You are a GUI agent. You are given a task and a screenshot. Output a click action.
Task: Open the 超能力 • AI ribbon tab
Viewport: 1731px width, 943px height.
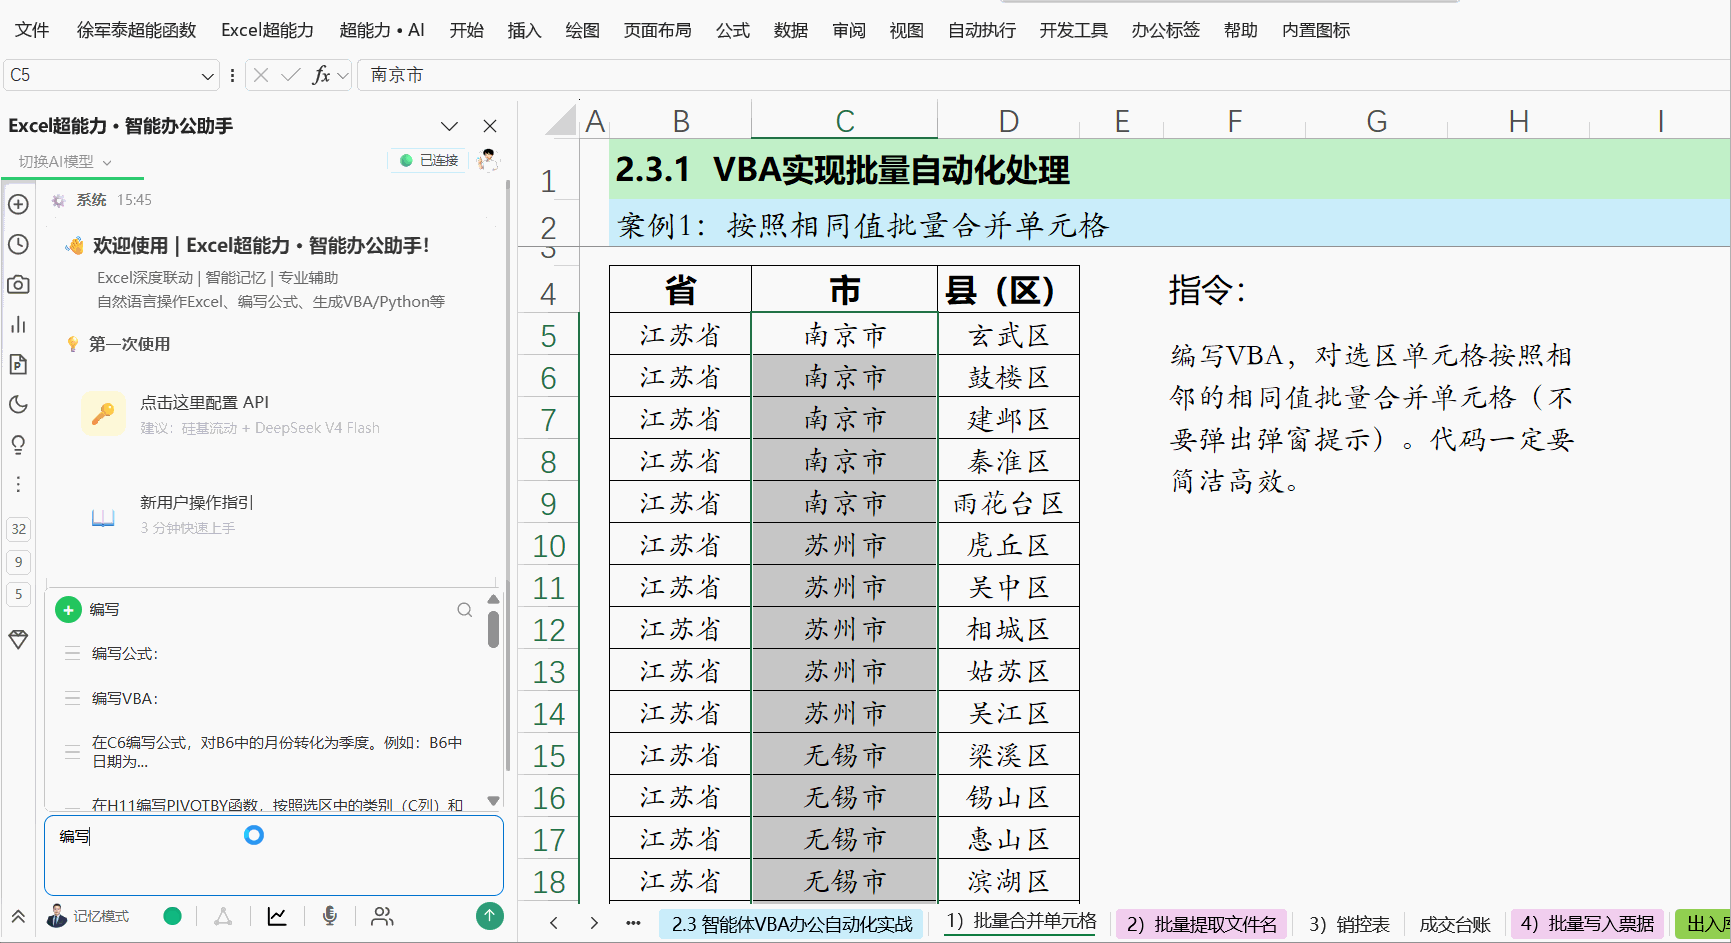tap(382, 30)
